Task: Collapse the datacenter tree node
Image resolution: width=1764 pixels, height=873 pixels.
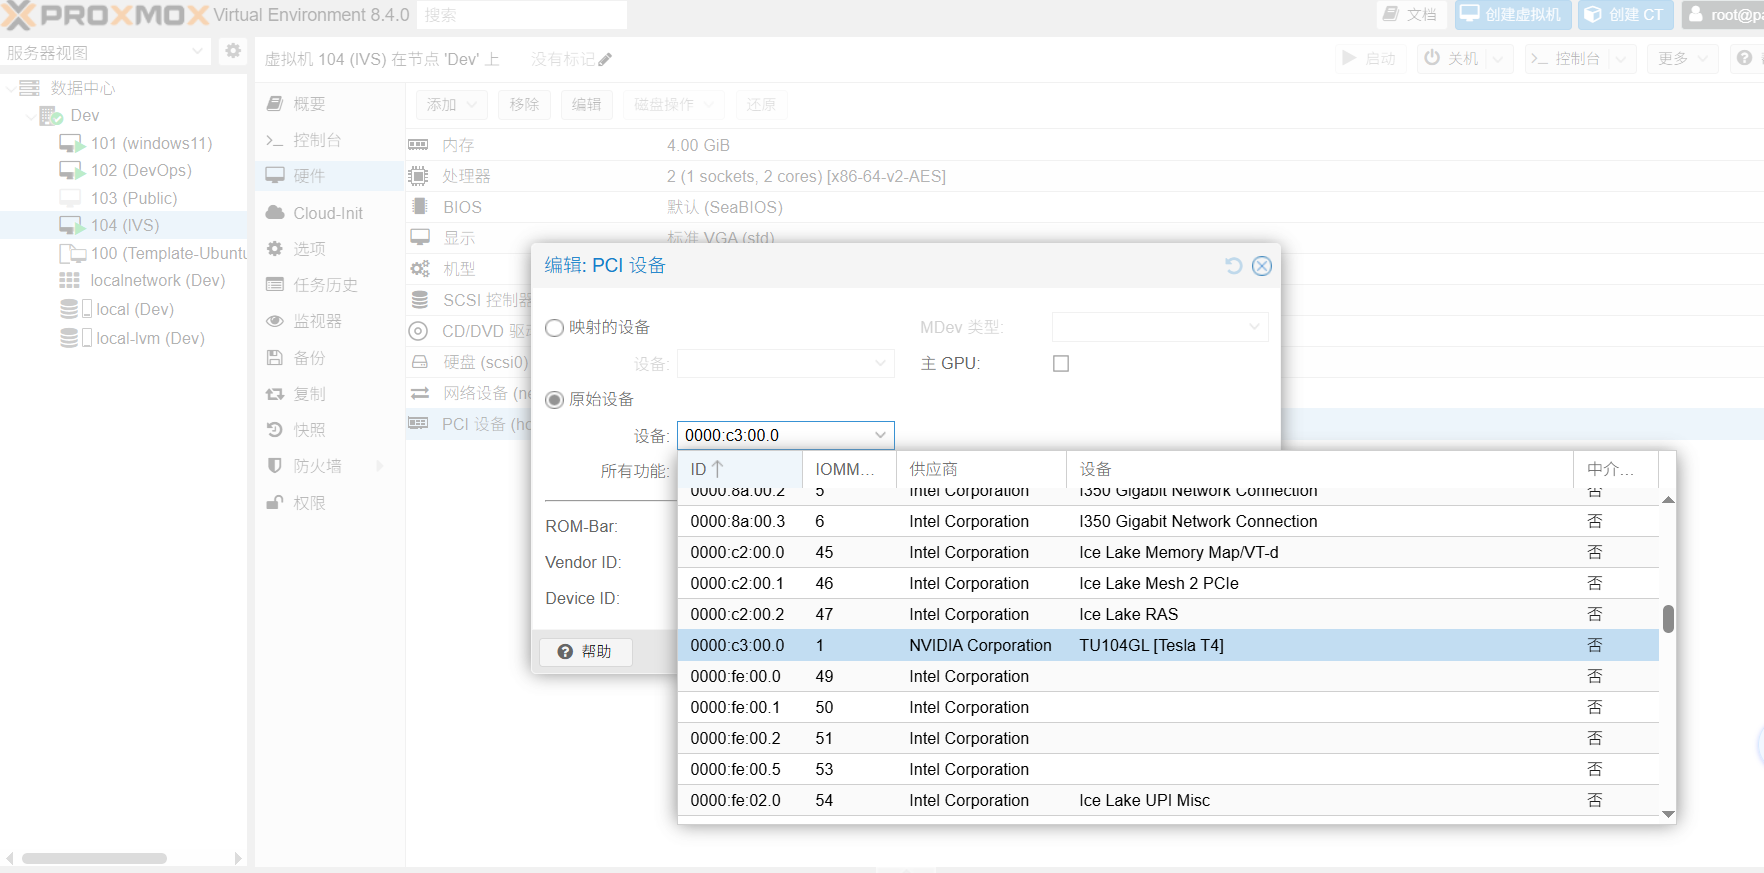Action: coord(10,89)
